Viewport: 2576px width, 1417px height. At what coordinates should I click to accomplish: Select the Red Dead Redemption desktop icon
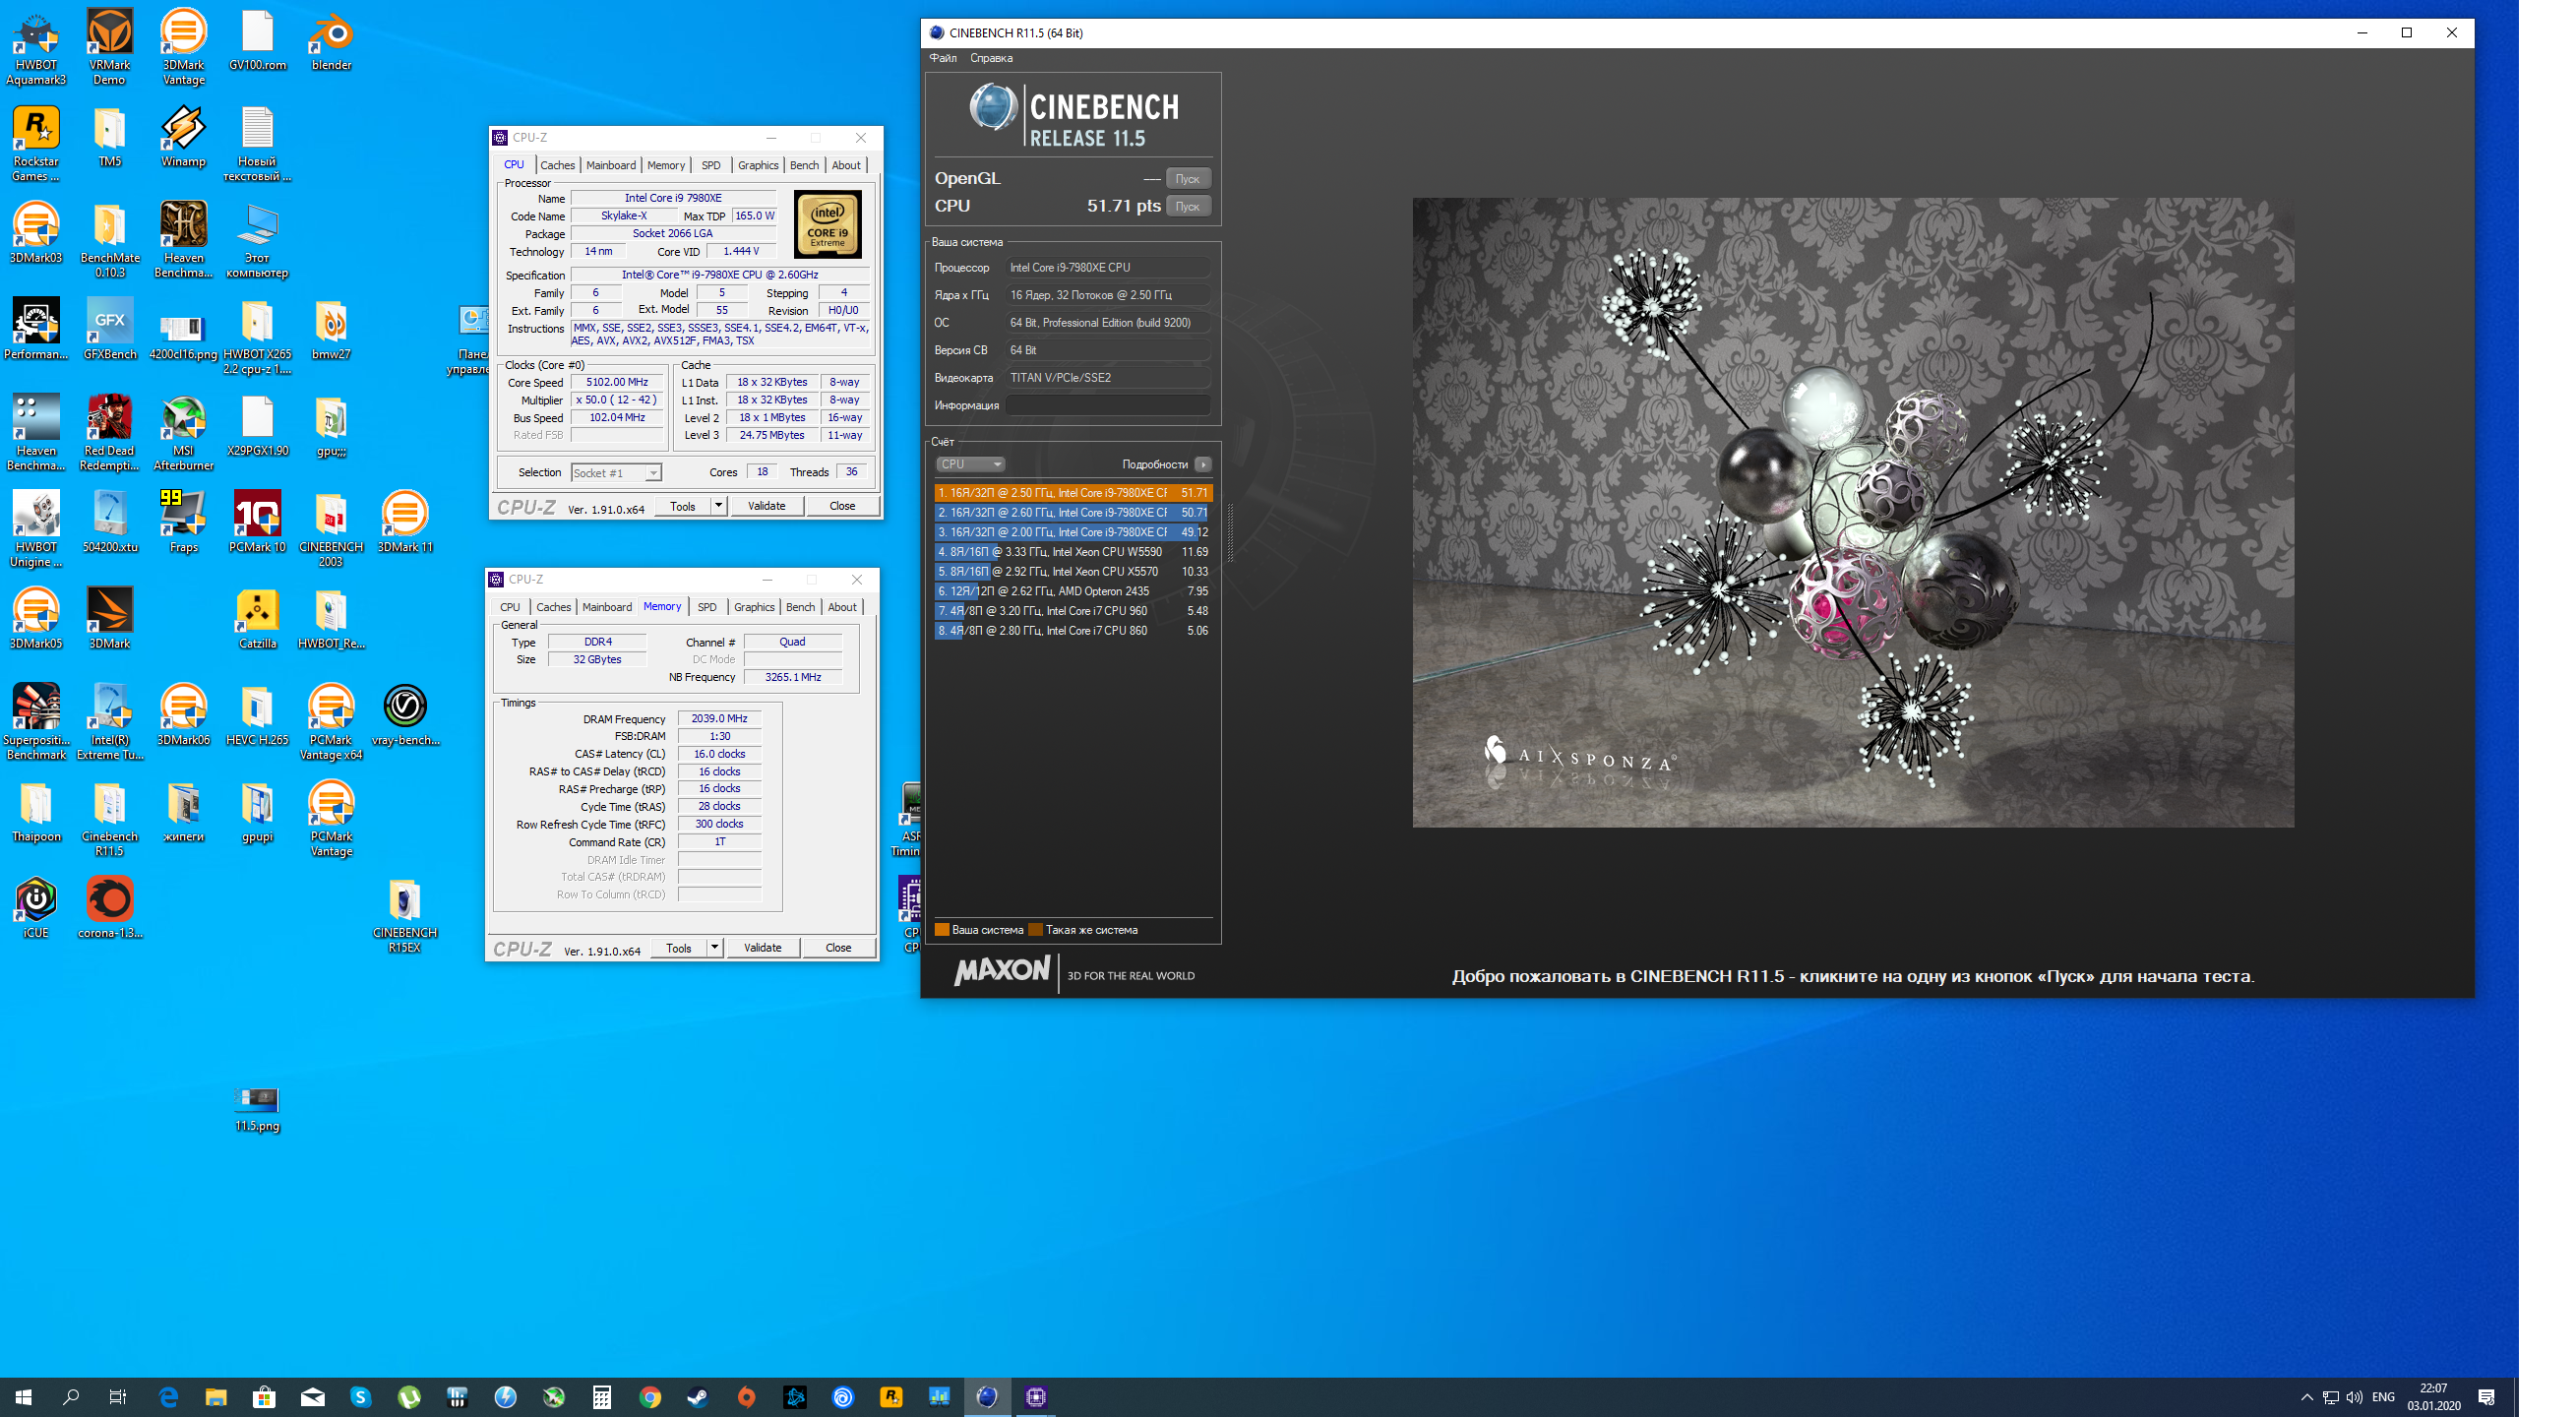(x=110, y=433)
